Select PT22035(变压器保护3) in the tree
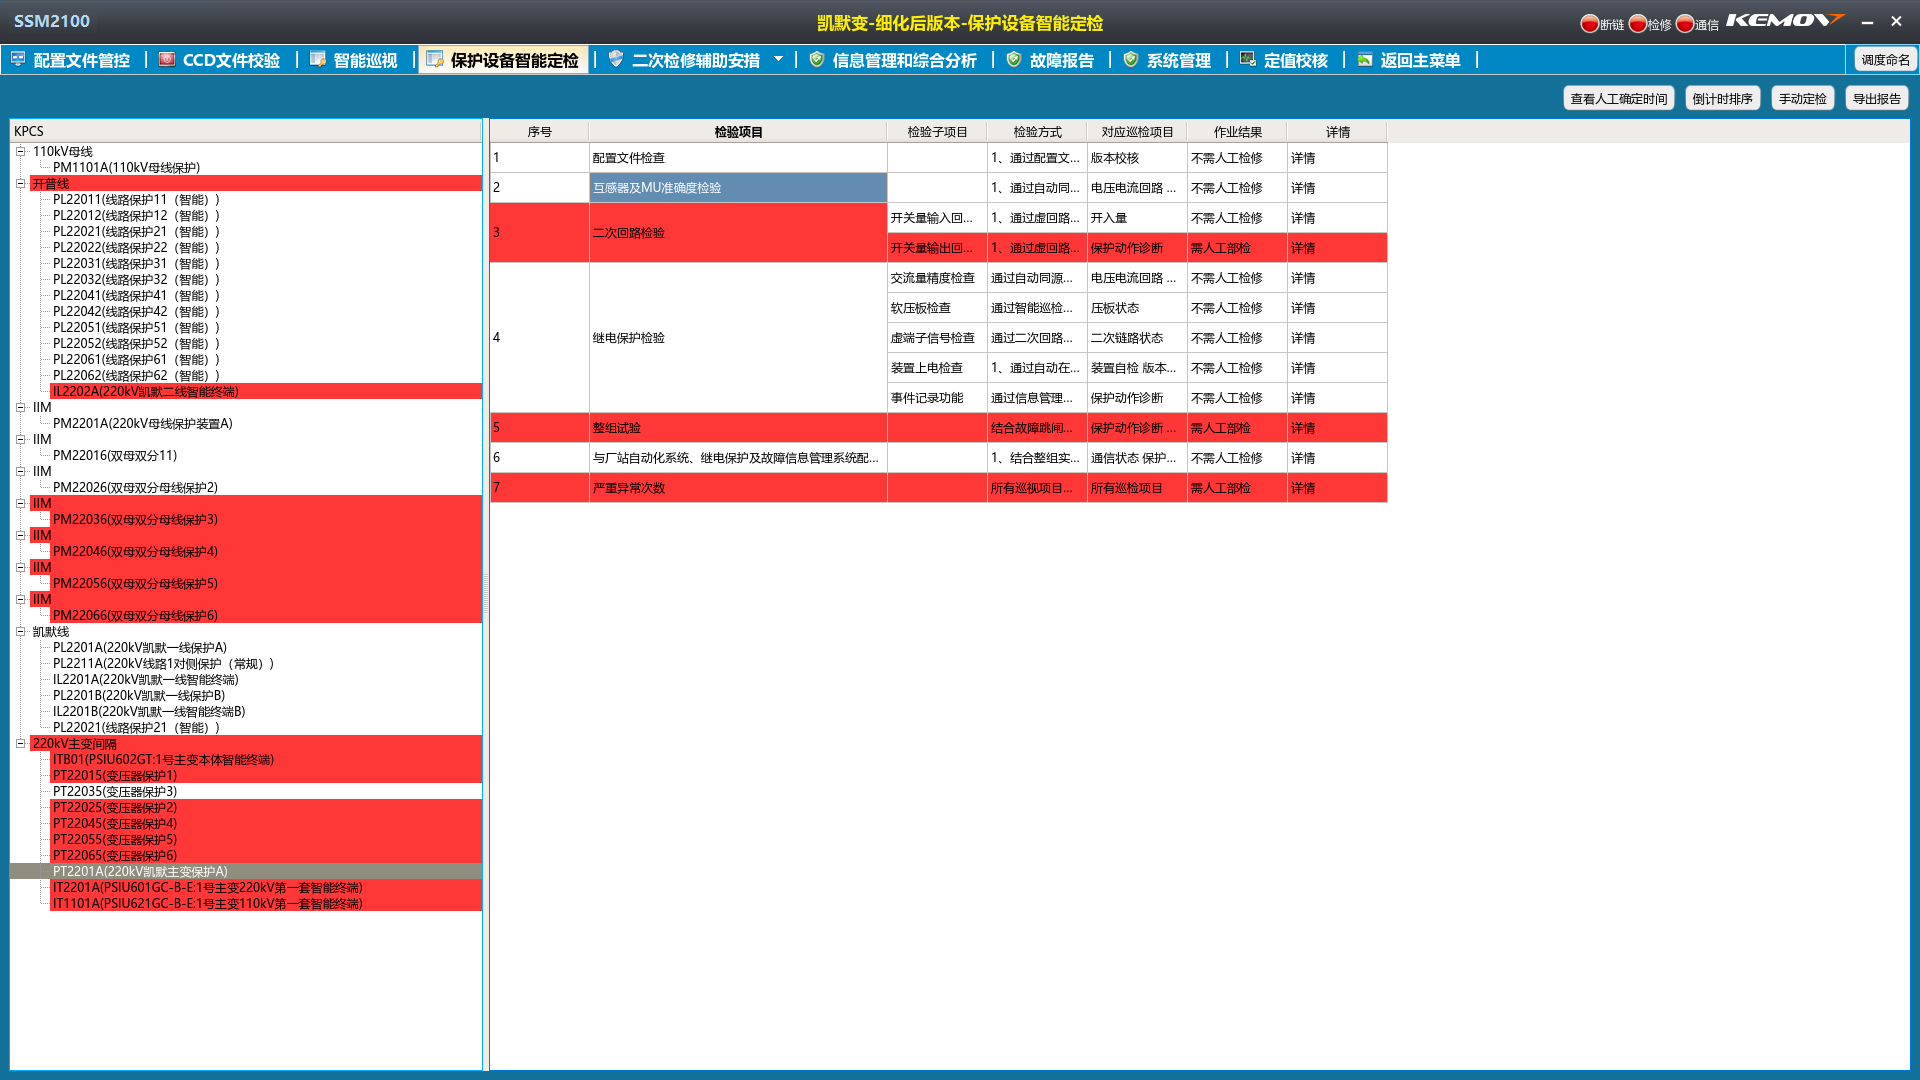Screen dimensions: 1920x1080 115,792
